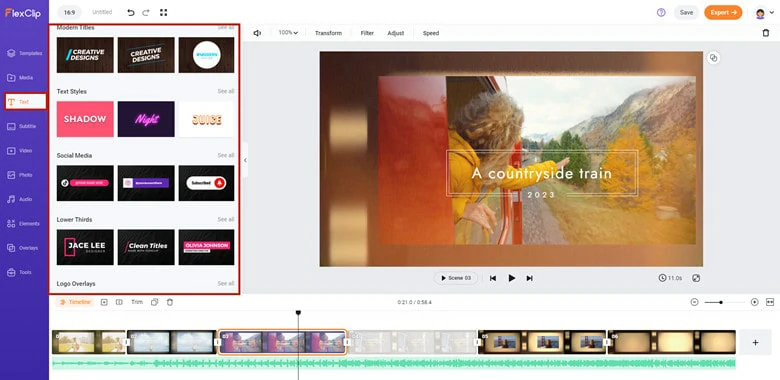Click the timeline zoom slider
The image size is (780, 380).
click(724, 302)
